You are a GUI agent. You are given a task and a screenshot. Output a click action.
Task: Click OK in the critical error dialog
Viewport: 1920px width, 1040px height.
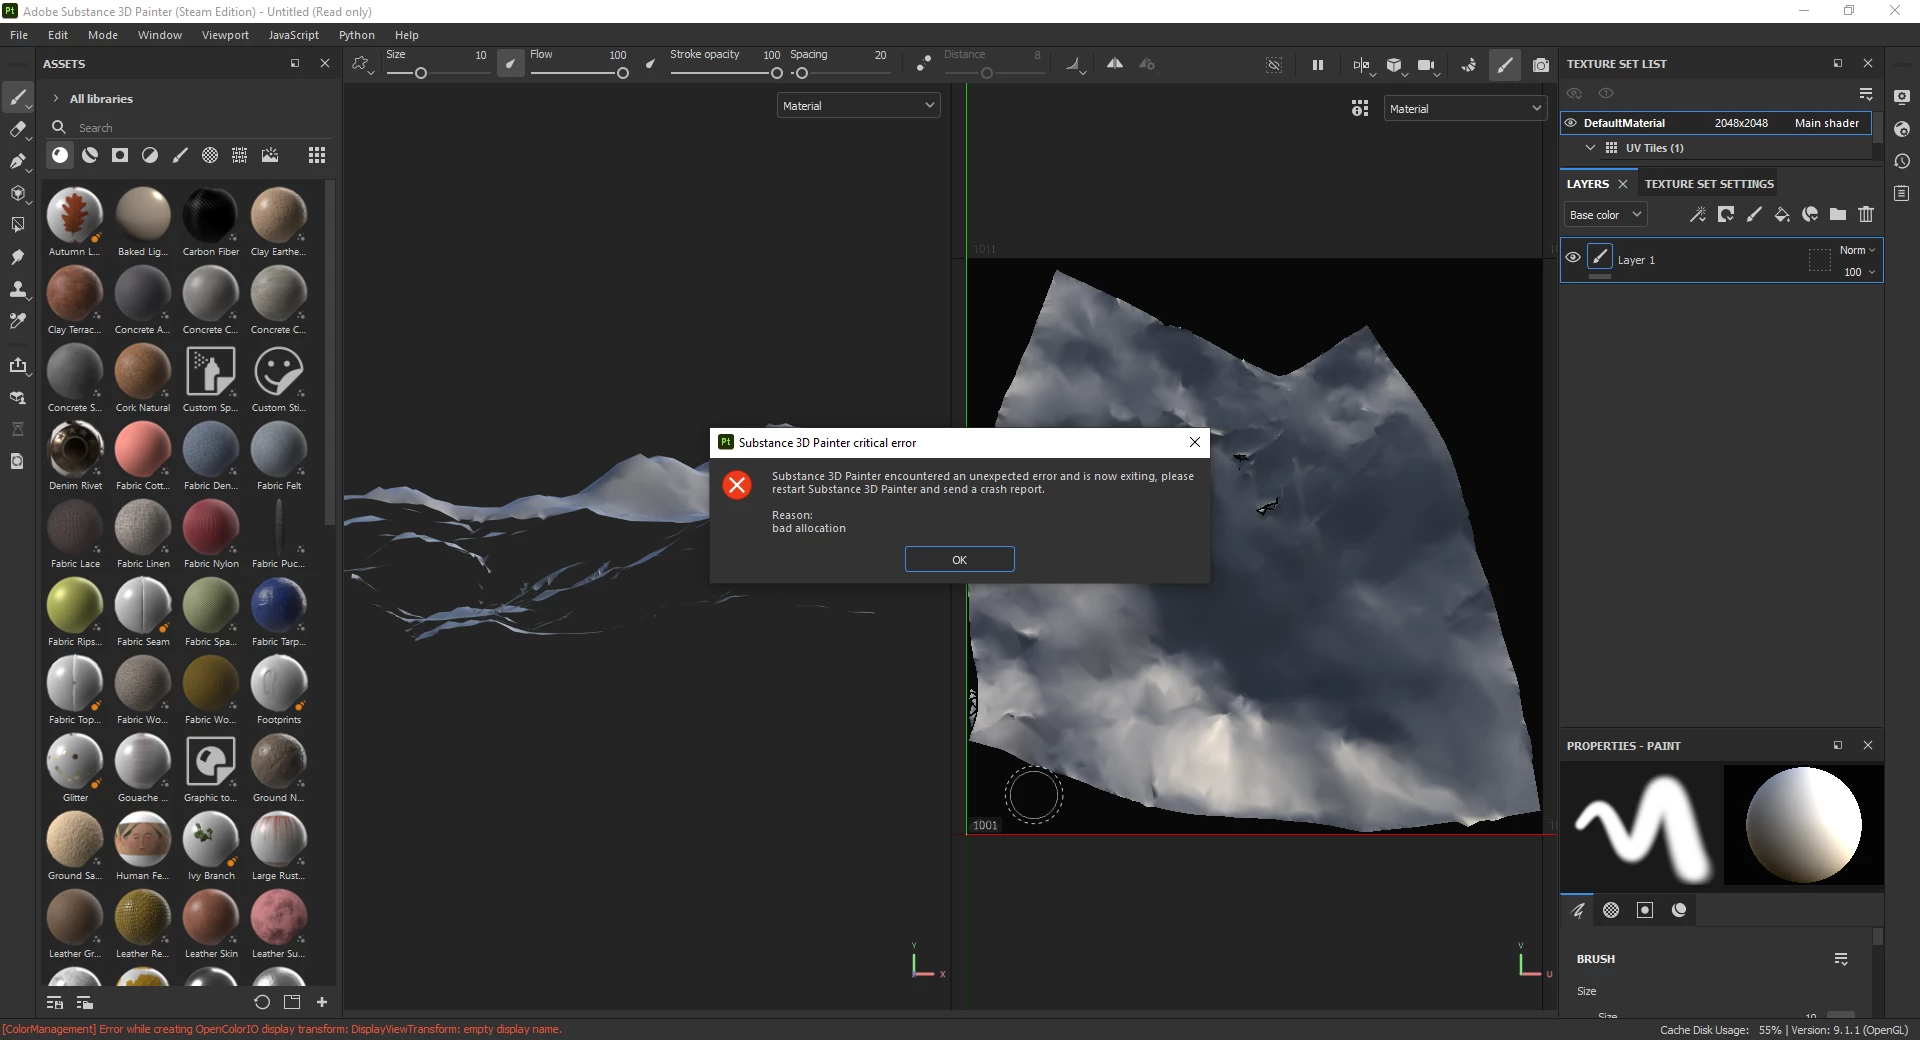click(960, 559)
